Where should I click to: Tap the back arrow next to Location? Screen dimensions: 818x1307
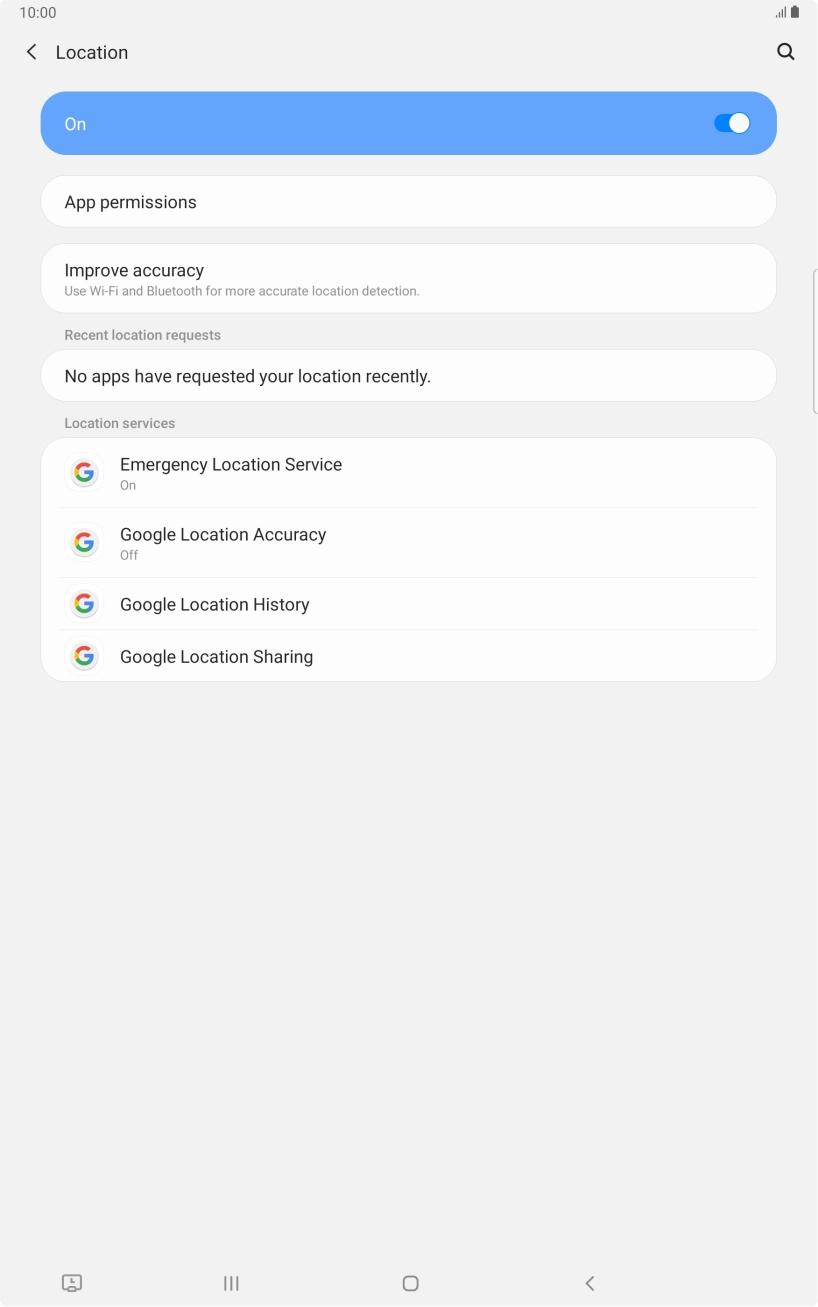(x=31, y=52)
